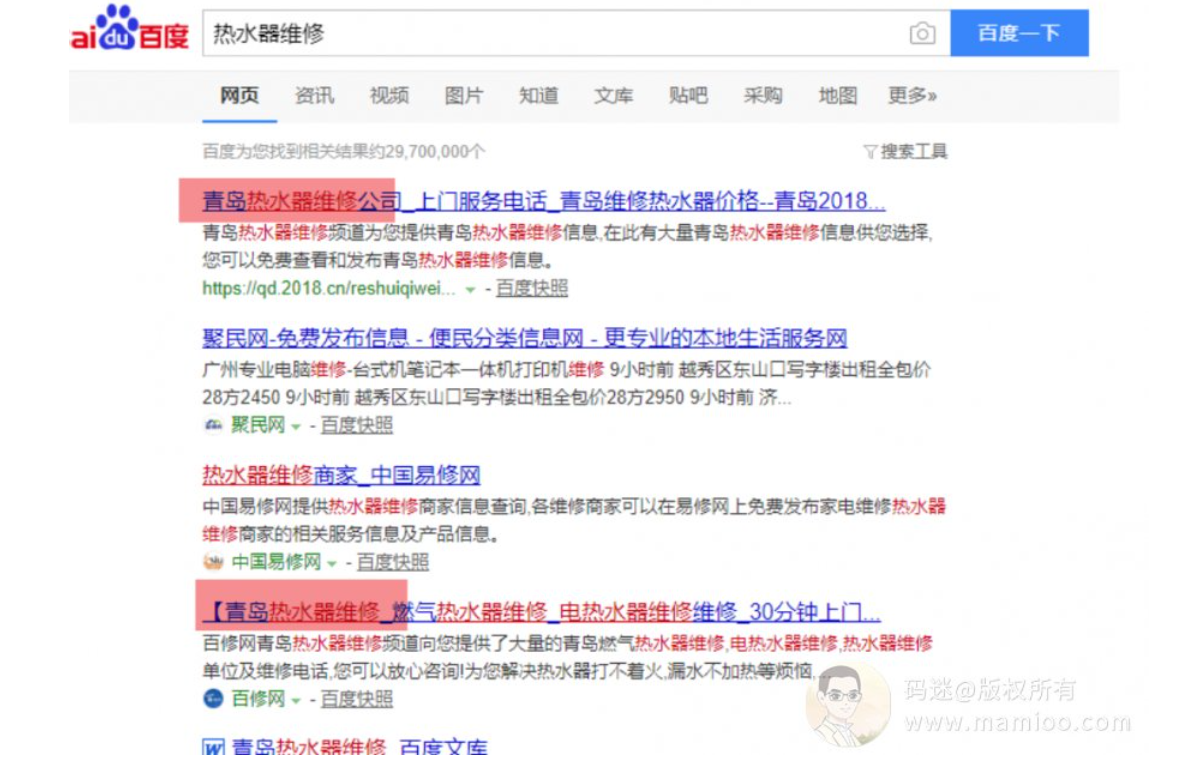Open camera image search icon

click(x=922, y=34)
